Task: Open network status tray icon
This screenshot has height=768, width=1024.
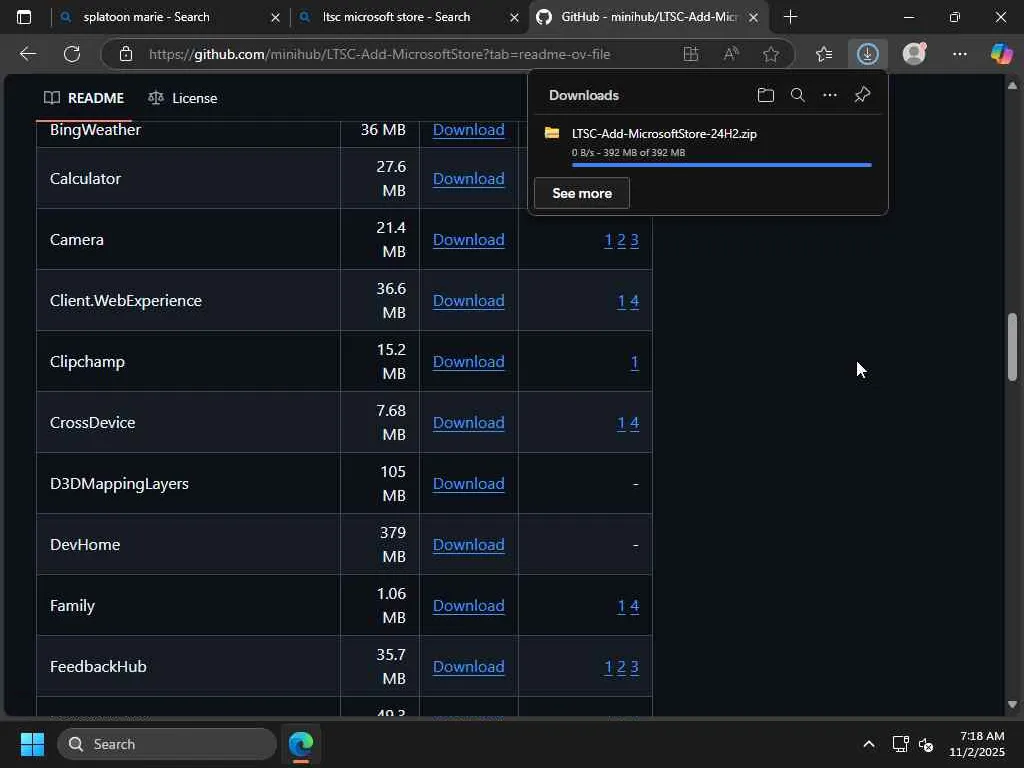Action: point(901,744)
